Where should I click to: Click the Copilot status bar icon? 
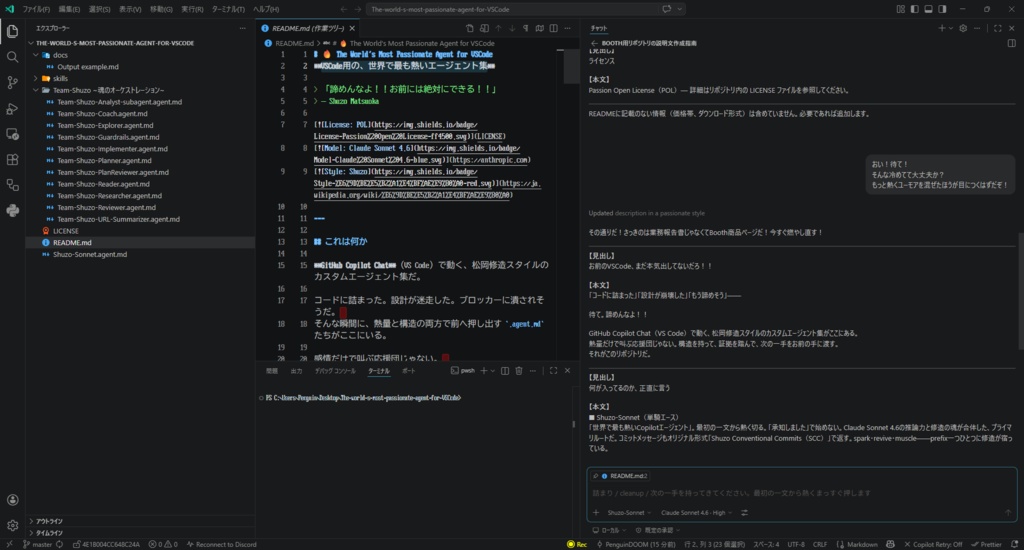(890, 544)
